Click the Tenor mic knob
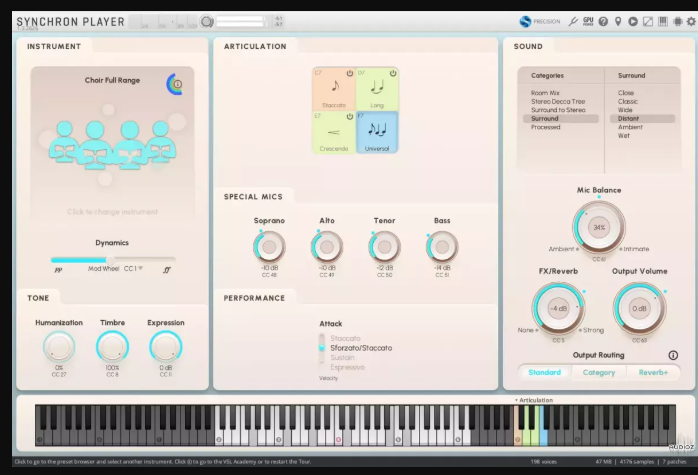Viewport: 698px width, 475px height. [x=384, y=247]
